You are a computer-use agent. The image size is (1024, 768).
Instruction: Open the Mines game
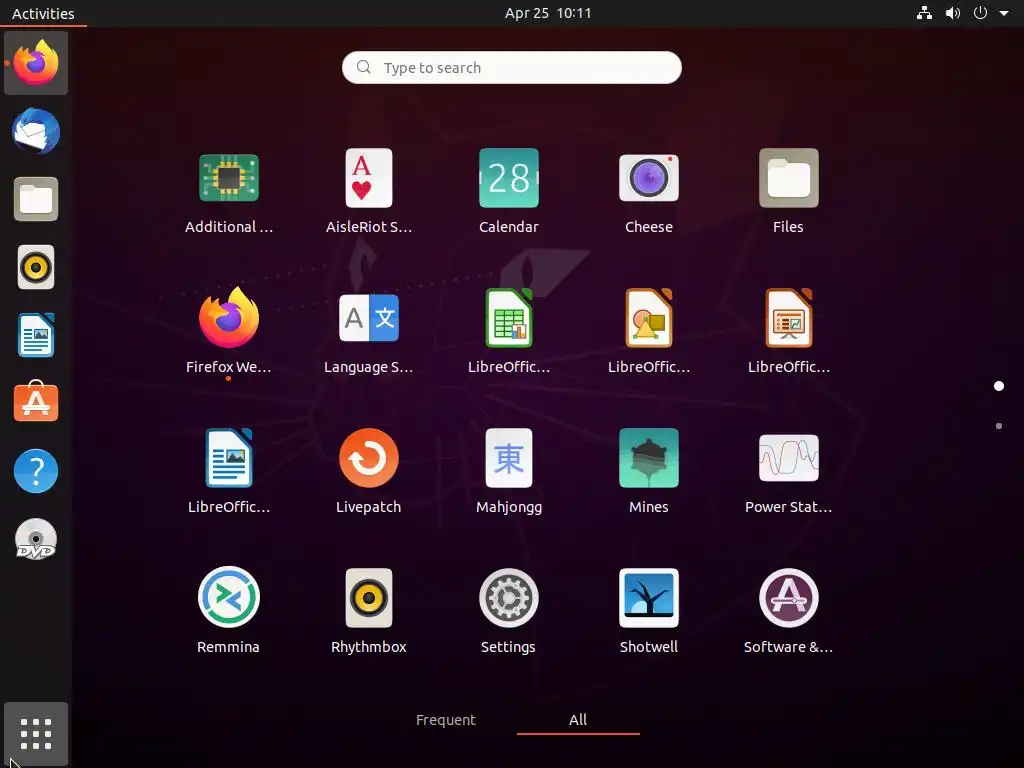[x=648, y=458]
